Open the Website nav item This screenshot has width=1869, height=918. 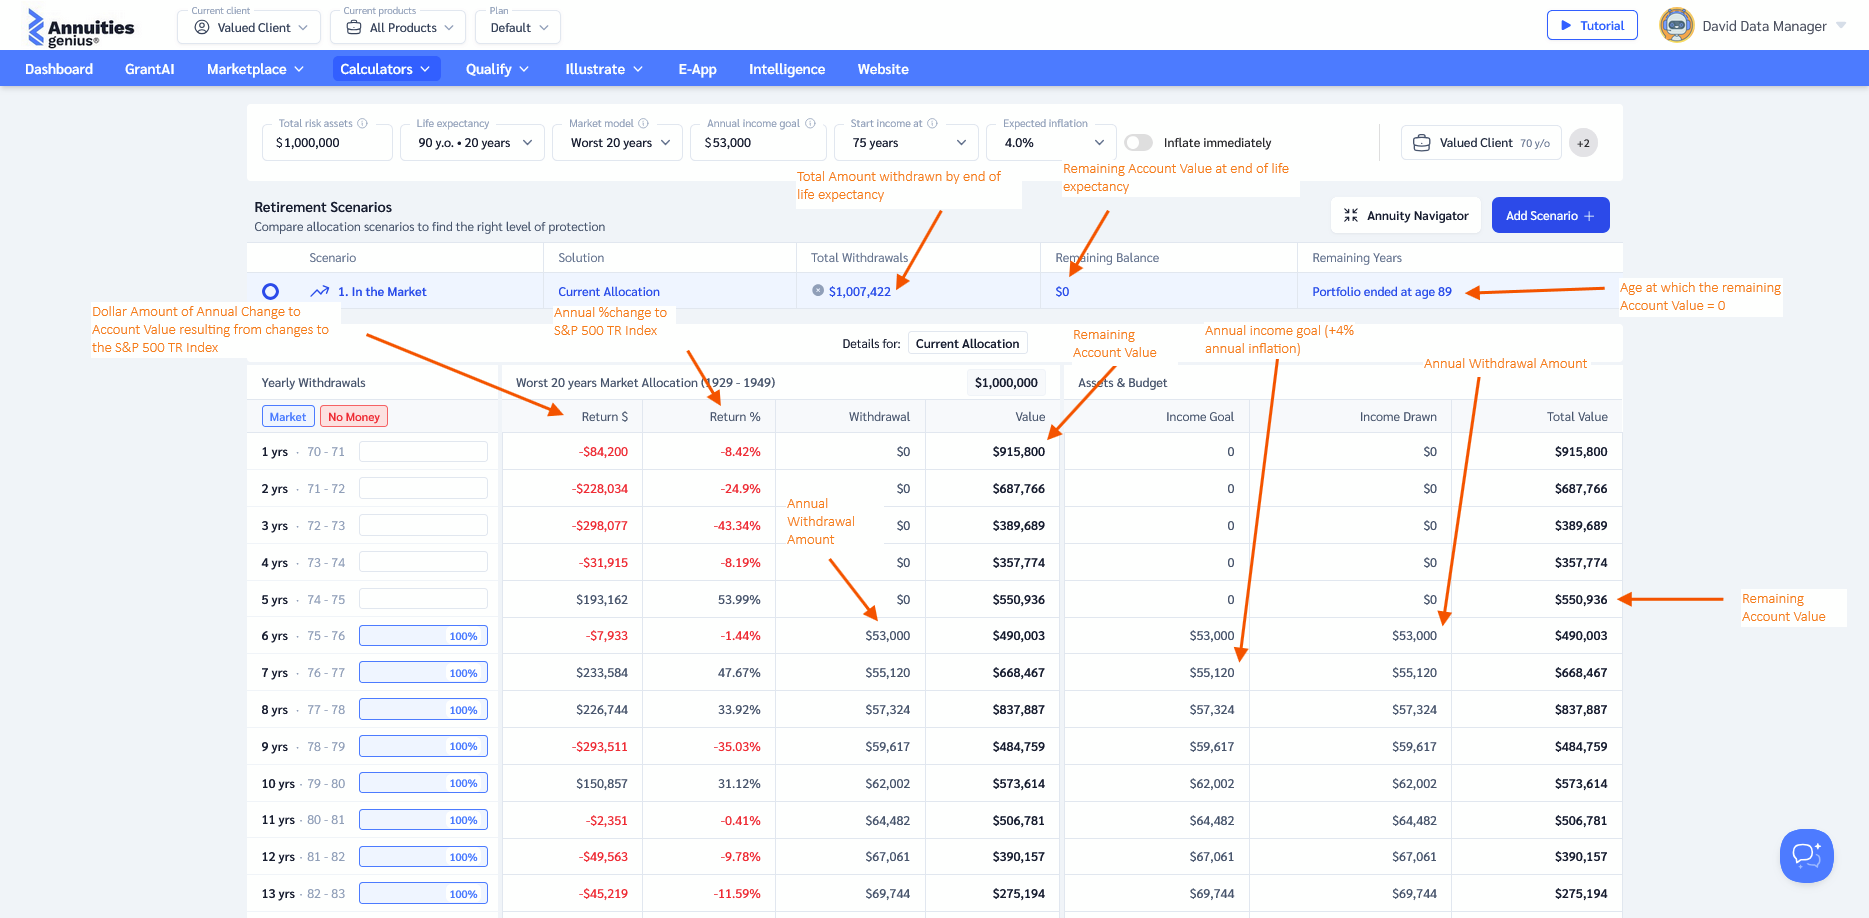click(x=883, y=69)
